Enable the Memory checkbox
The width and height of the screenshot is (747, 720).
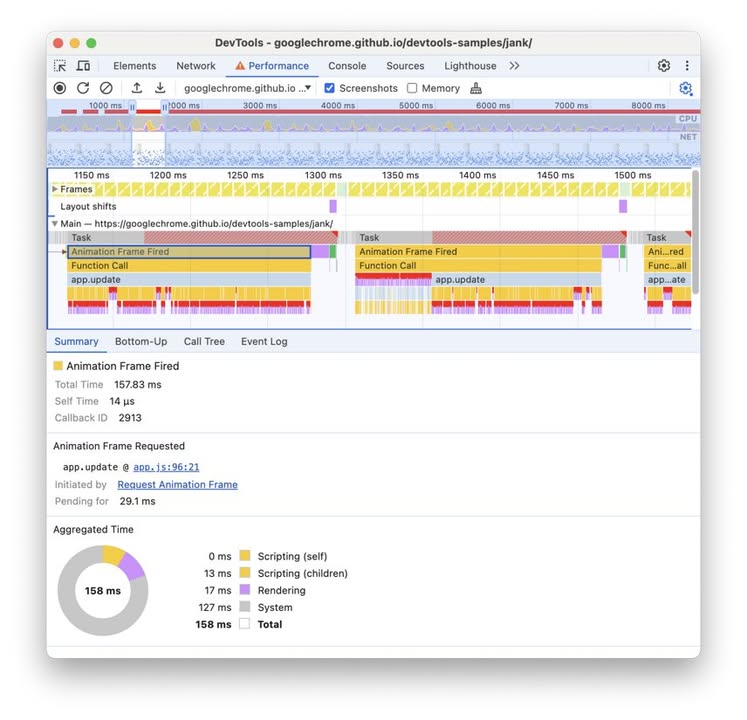(412, 88)
